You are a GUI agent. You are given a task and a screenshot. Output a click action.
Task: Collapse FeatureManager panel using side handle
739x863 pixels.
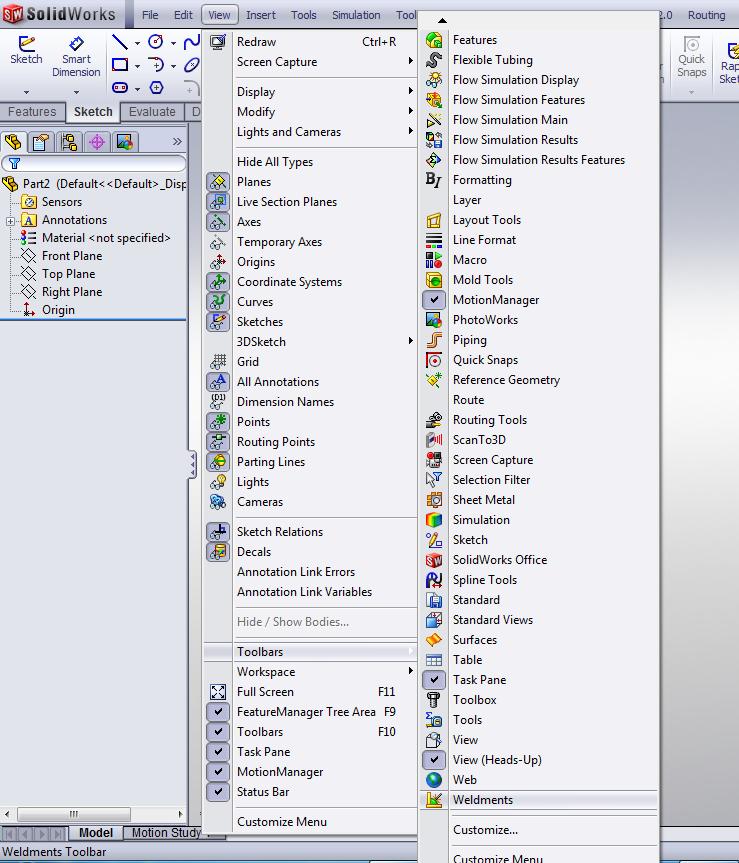[192, 465]
